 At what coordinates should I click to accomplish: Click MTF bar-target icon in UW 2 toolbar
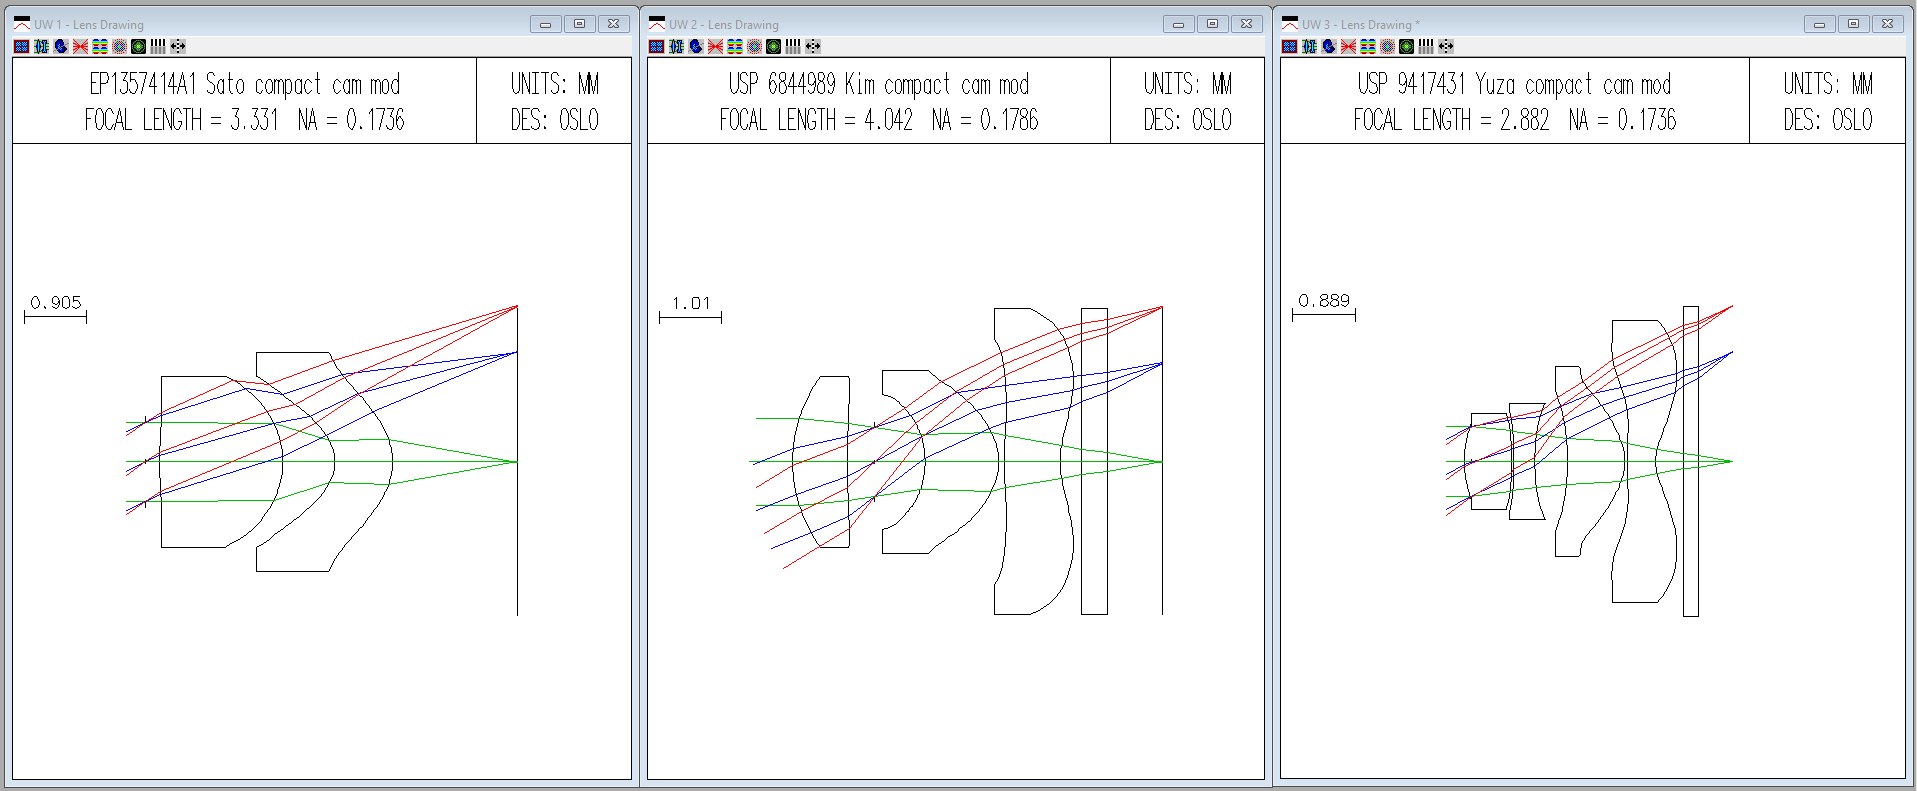(x=793, y=46)
